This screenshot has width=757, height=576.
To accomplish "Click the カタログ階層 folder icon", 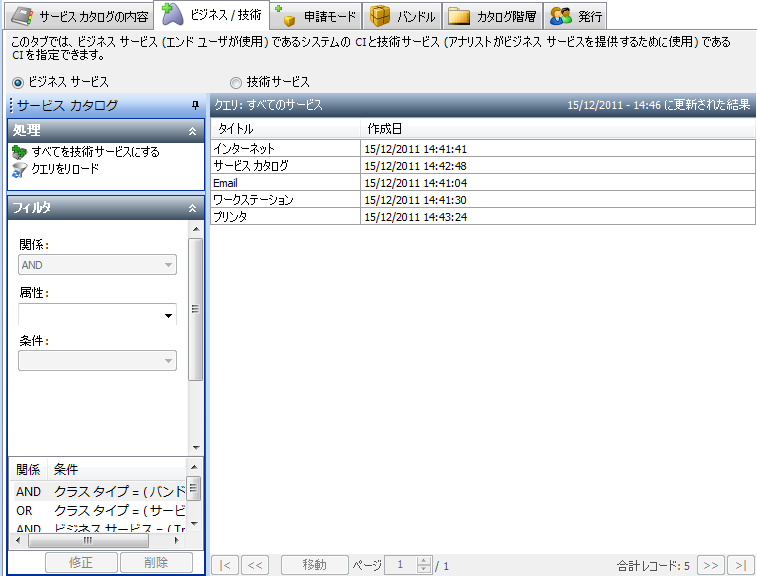I will (x=459, y=17).
